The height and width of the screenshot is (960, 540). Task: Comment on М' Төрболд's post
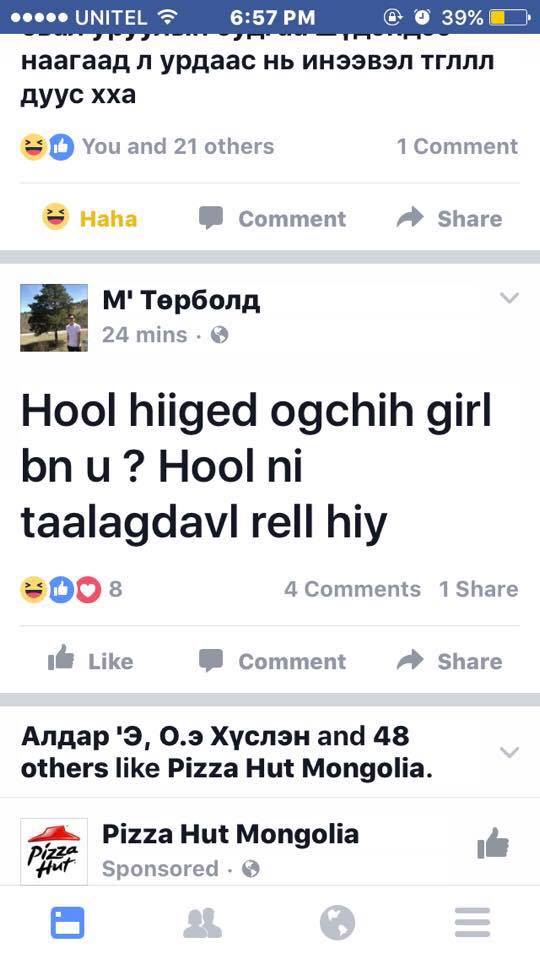[272, 661]
